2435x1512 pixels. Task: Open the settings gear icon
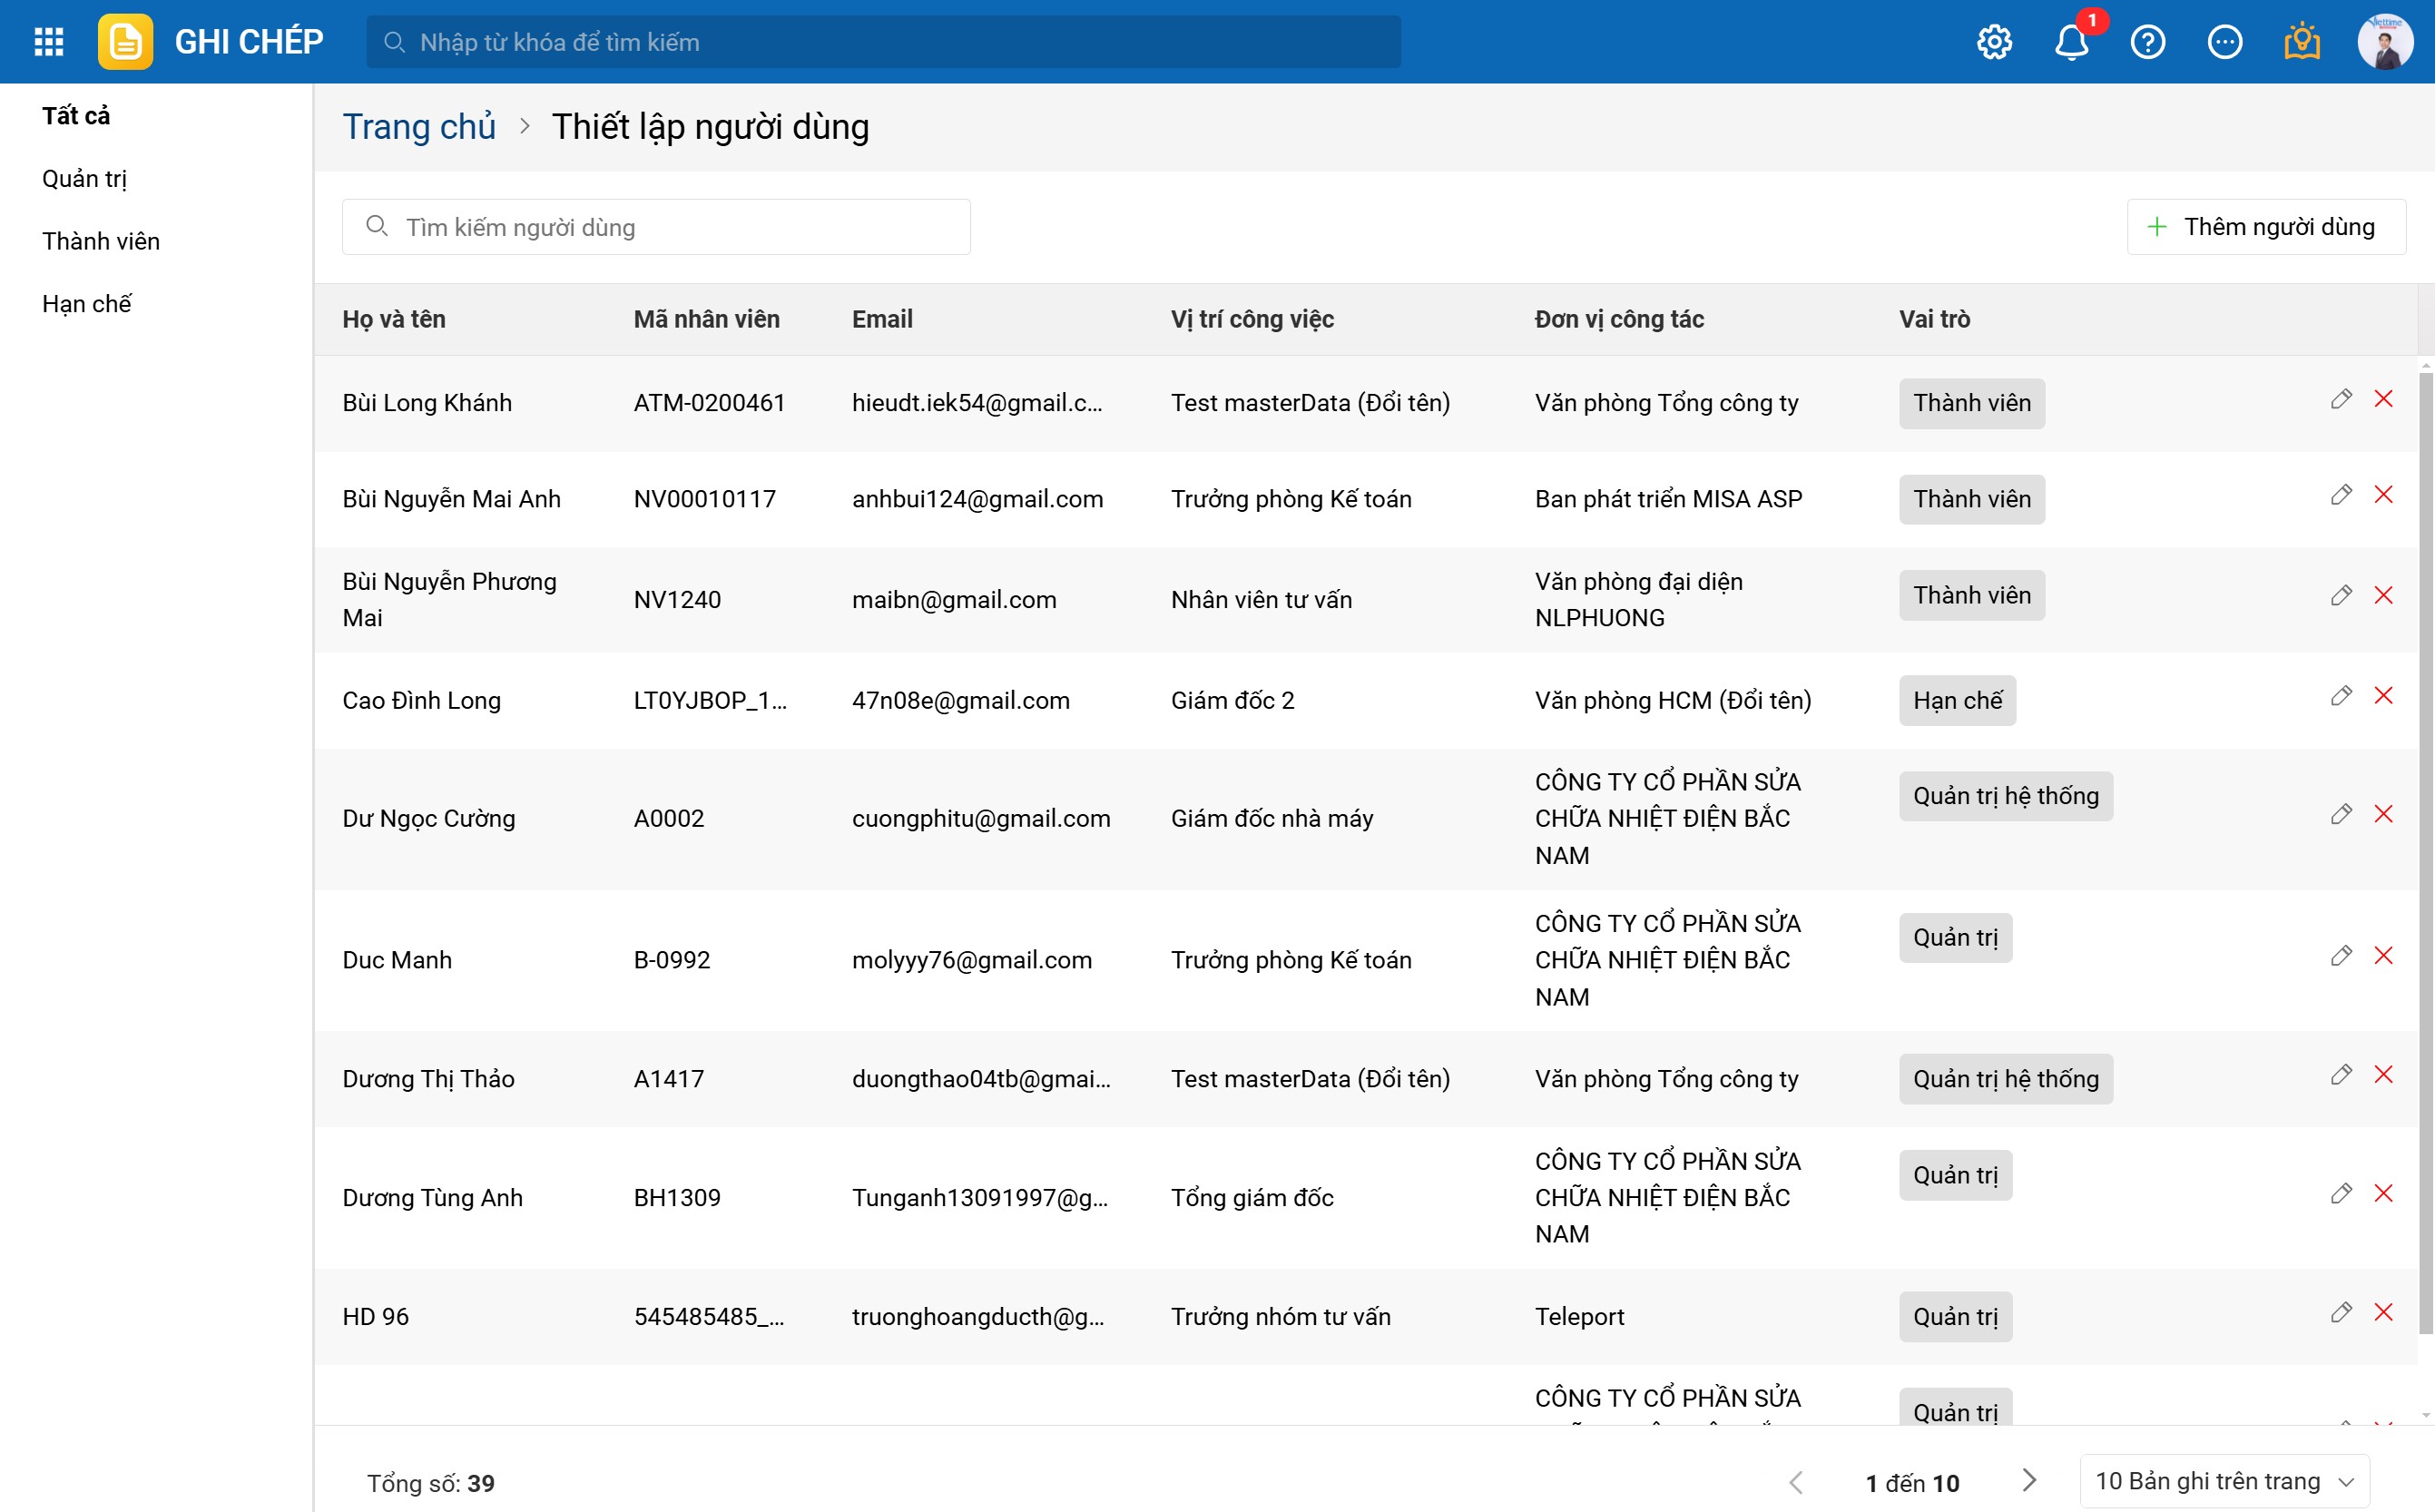click(1994, 42)
